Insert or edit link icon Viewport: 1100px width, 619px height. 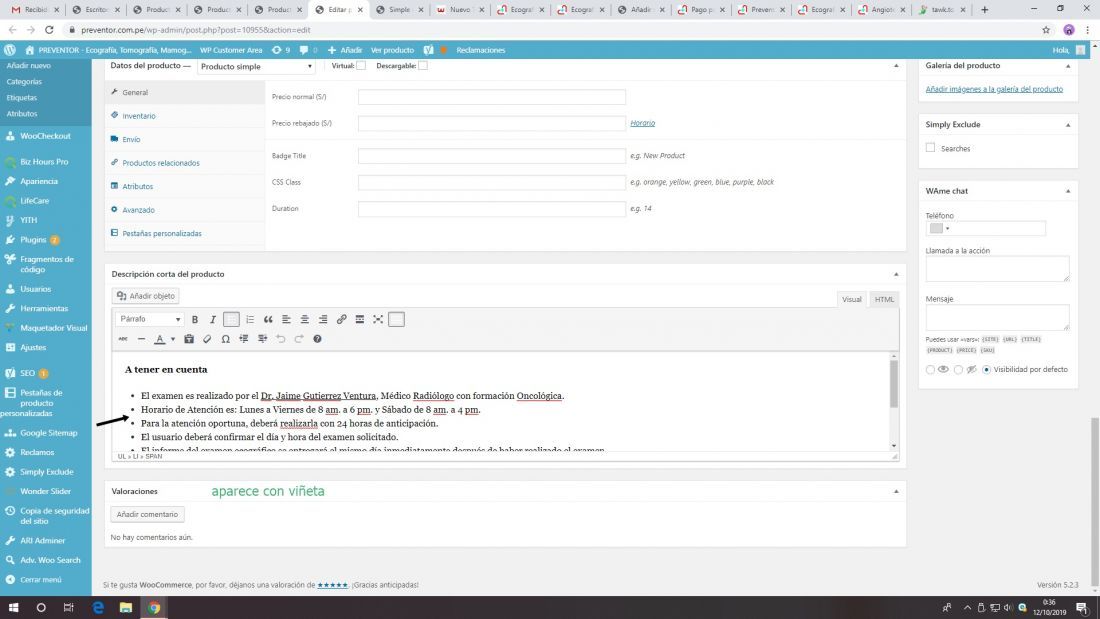point(341,319)
